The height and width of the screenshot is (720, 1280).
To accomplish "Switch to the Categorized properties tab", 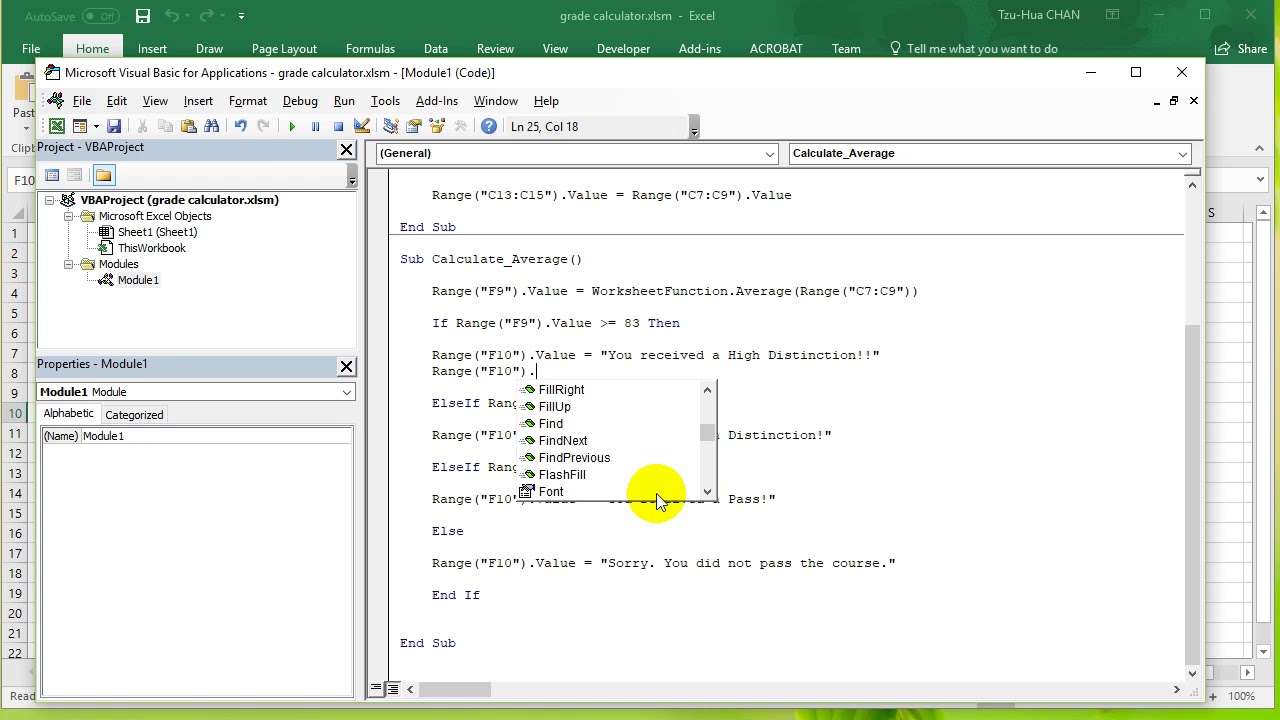I will coord(134,415).
